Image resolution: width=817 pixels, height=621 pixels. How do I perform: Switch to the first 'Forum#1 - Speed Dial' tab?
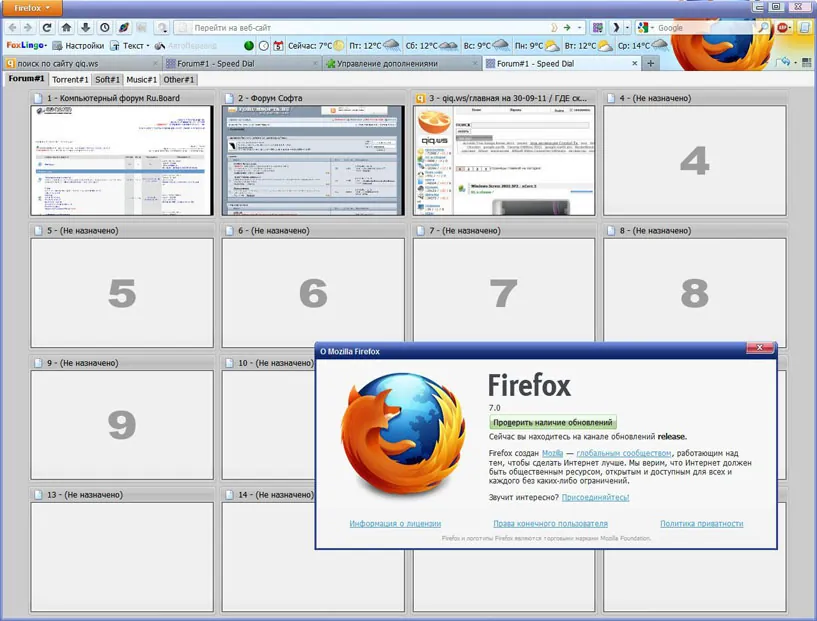pyautogui.click(x=241, y=64)
